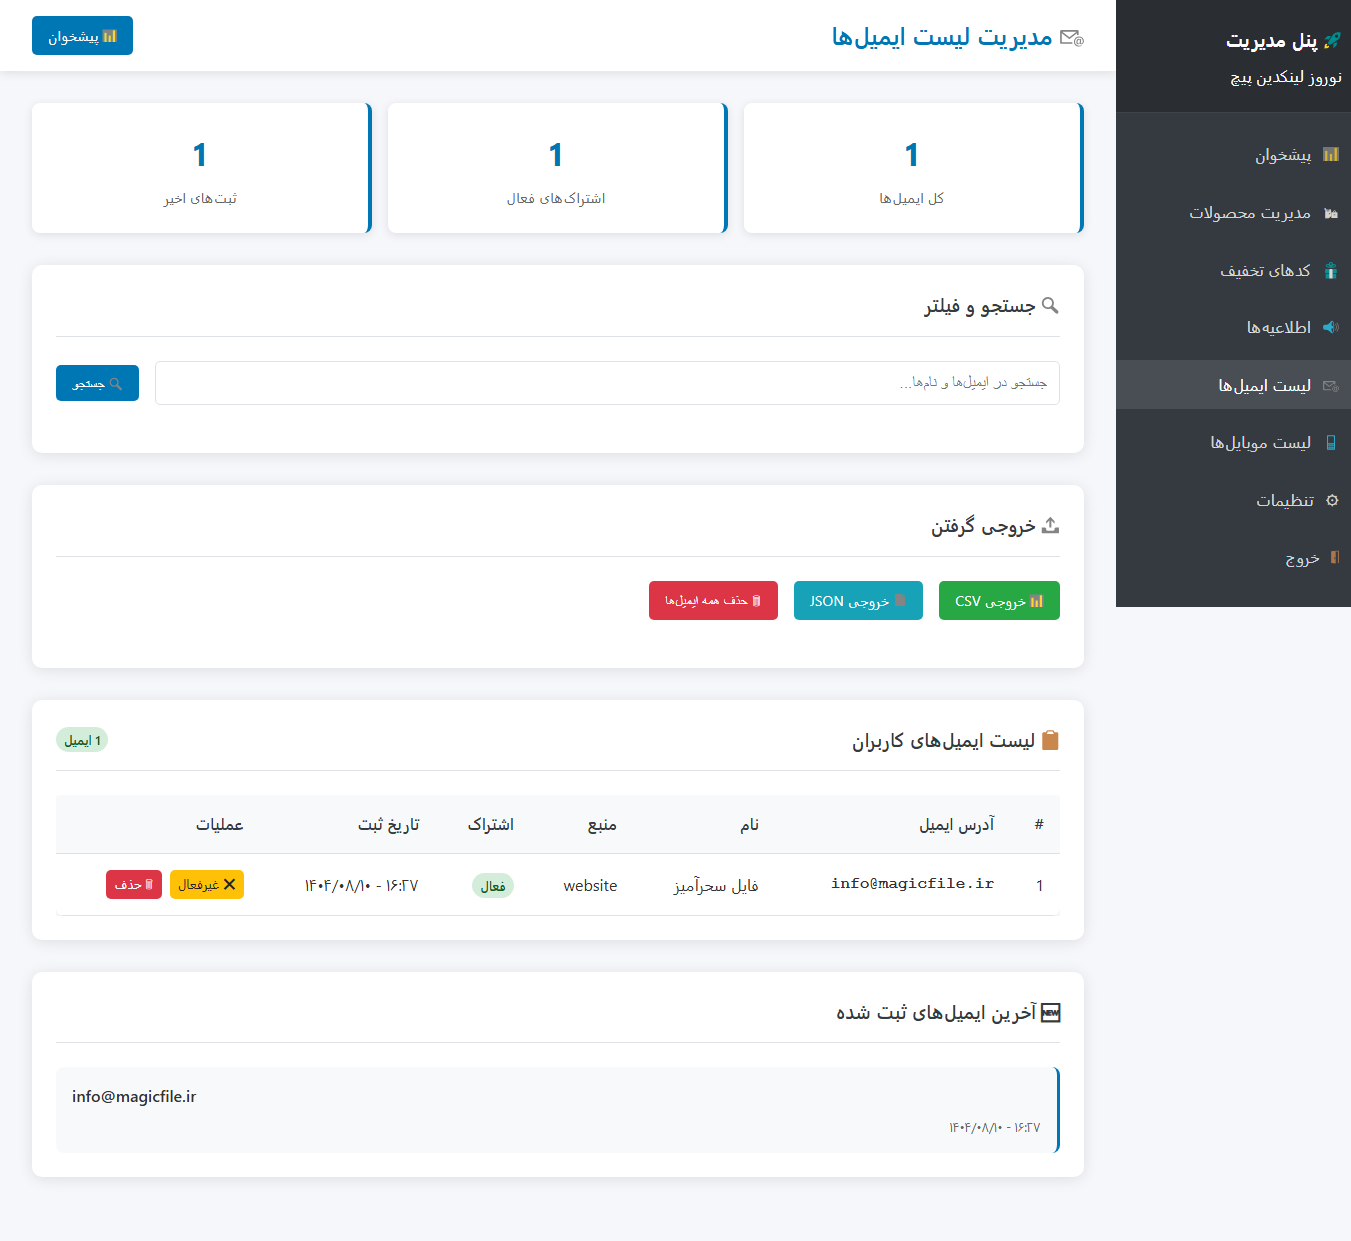The width and height of the screenshot is (1351, 1241).
Task: Open کدهای تخفیف via the gift icon
Action: tap(1331, 270)
